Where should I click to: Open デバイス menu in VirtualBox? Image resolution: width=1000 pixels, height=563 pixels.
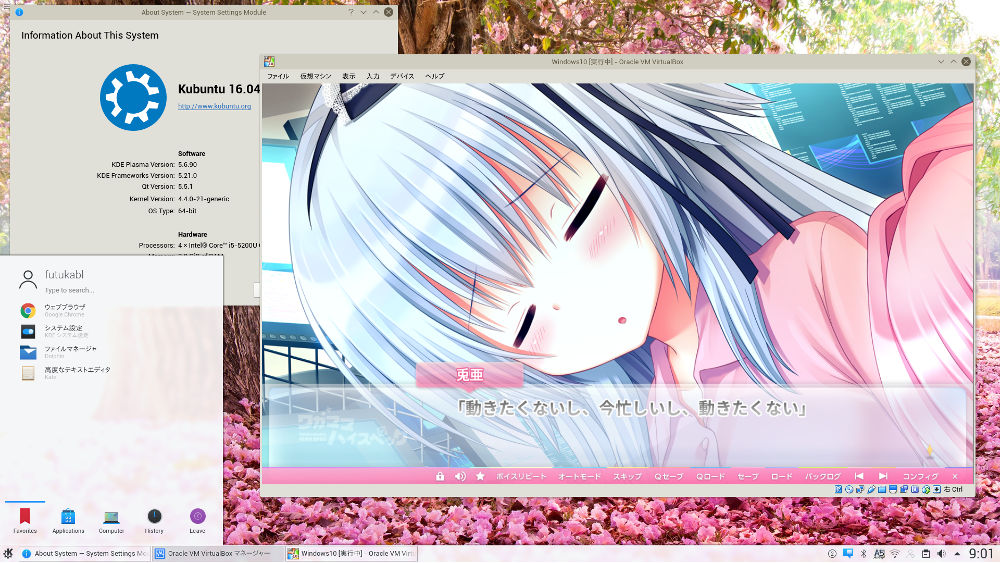point(402,76)
